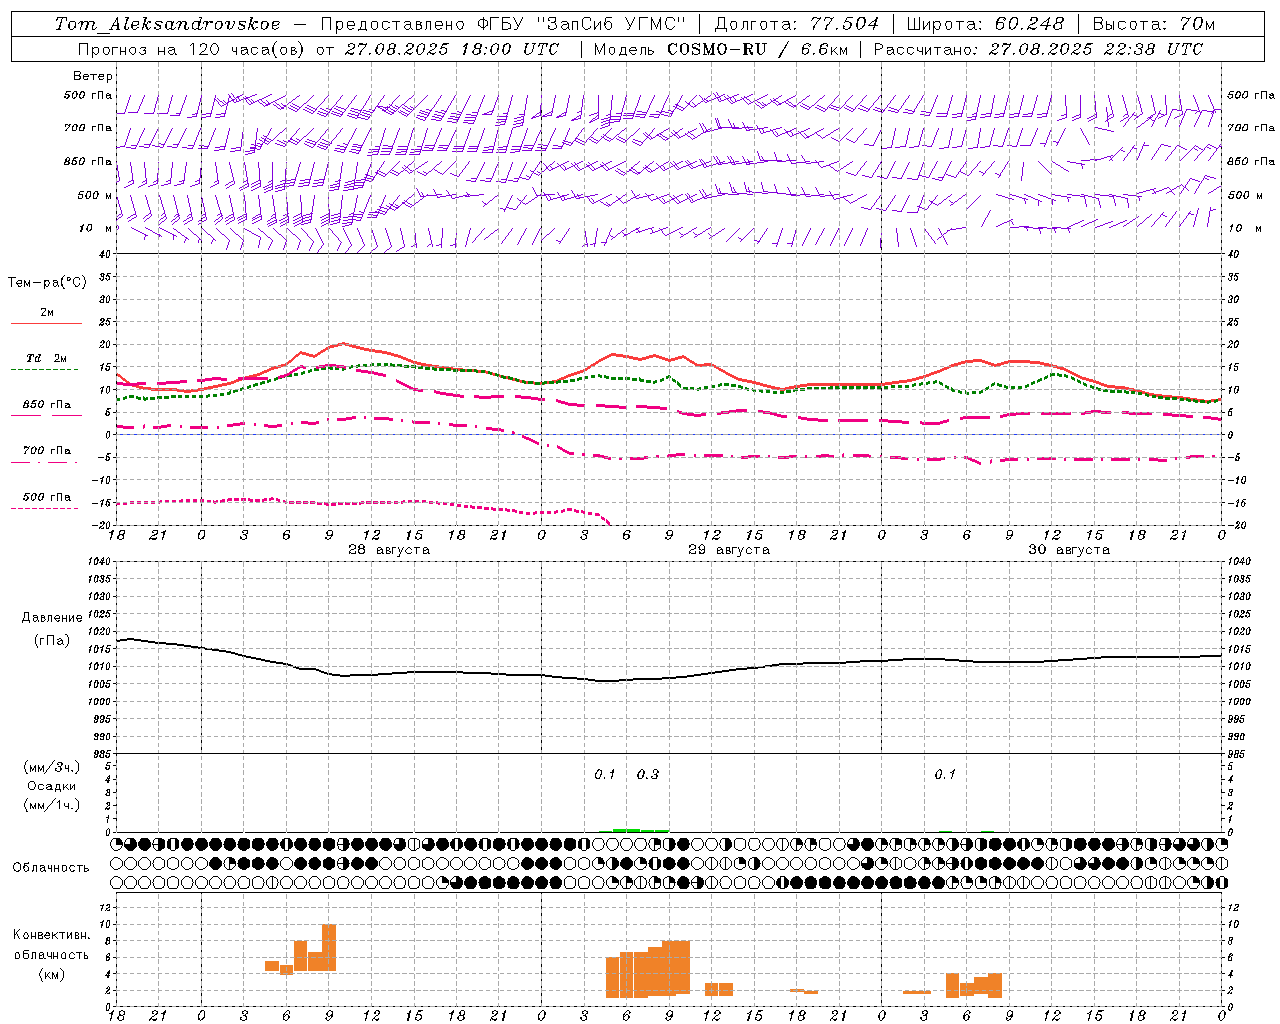Click the Конвективн. label of the convection panel
Image resolution: width=1280 pixels, height=1024 pixels.
52,935
